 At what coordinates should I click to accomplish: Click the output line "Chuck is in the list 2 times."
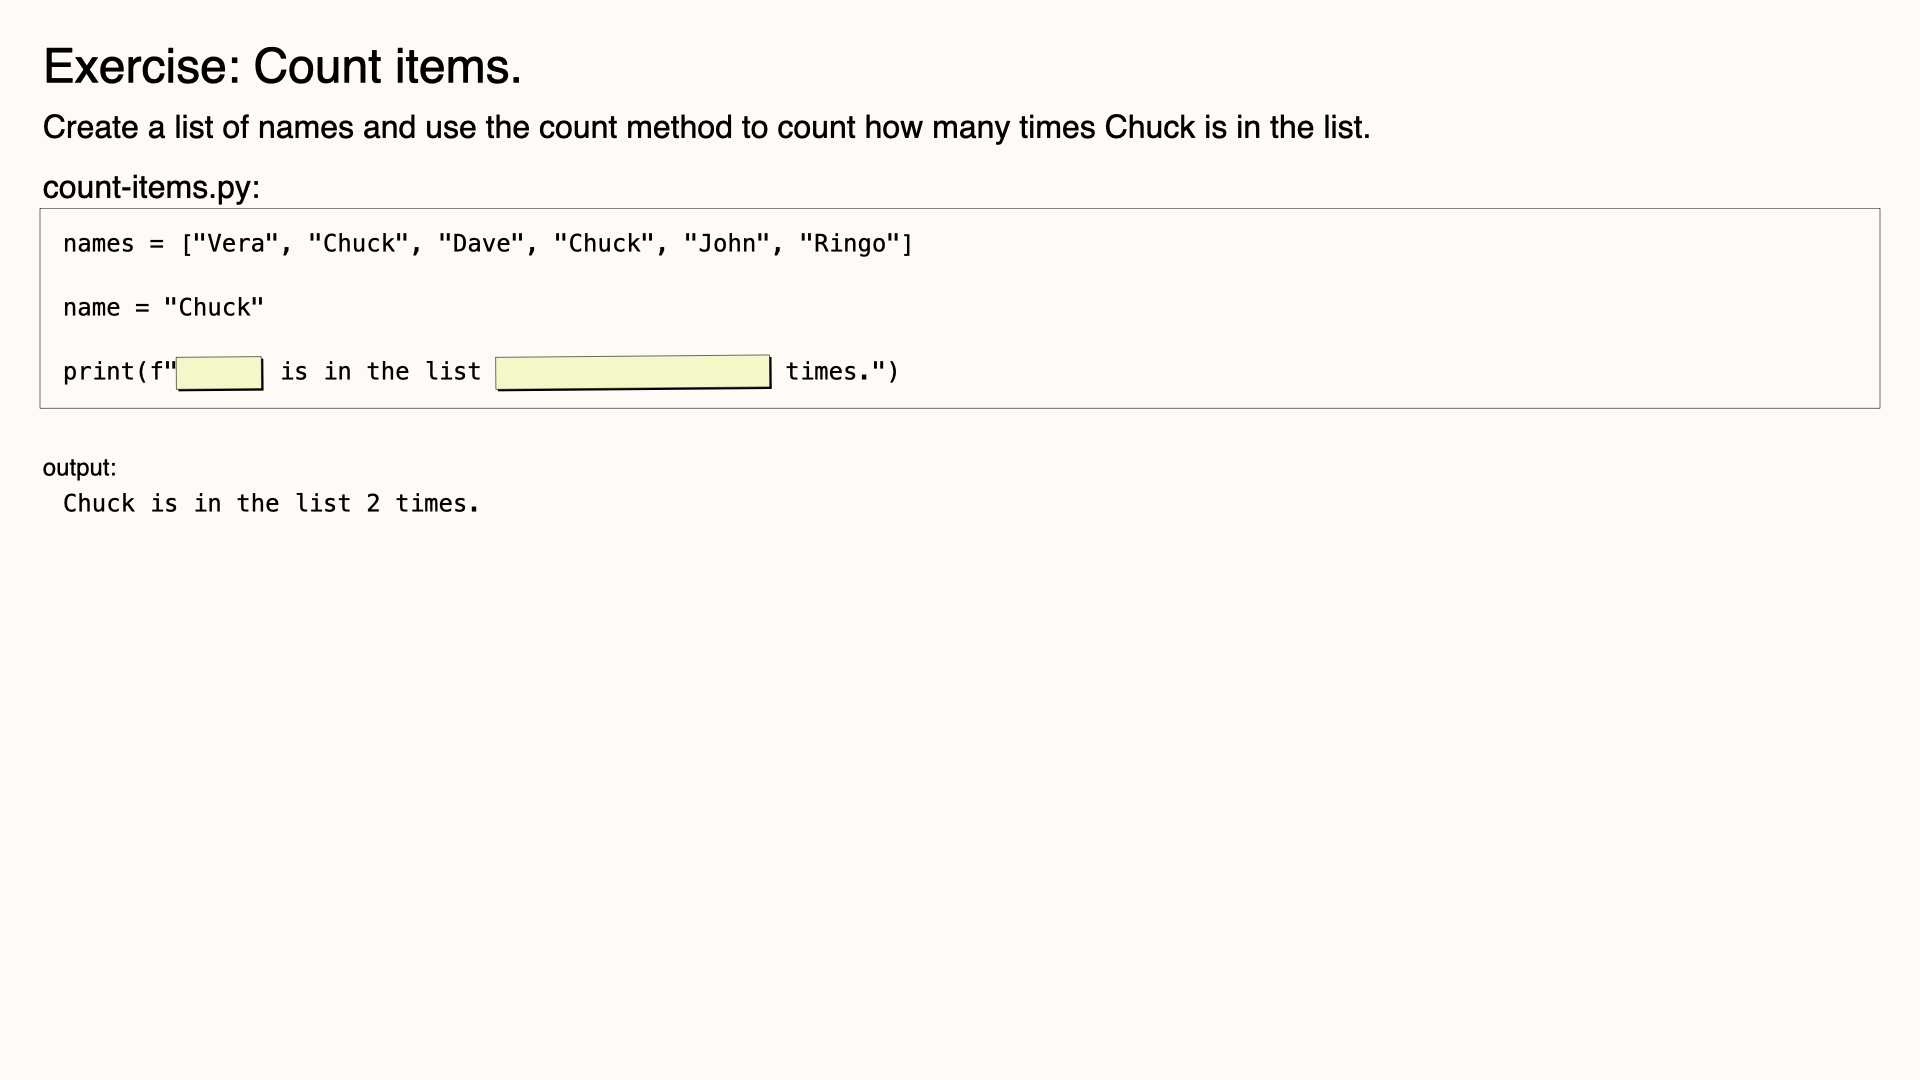(272, 504)
